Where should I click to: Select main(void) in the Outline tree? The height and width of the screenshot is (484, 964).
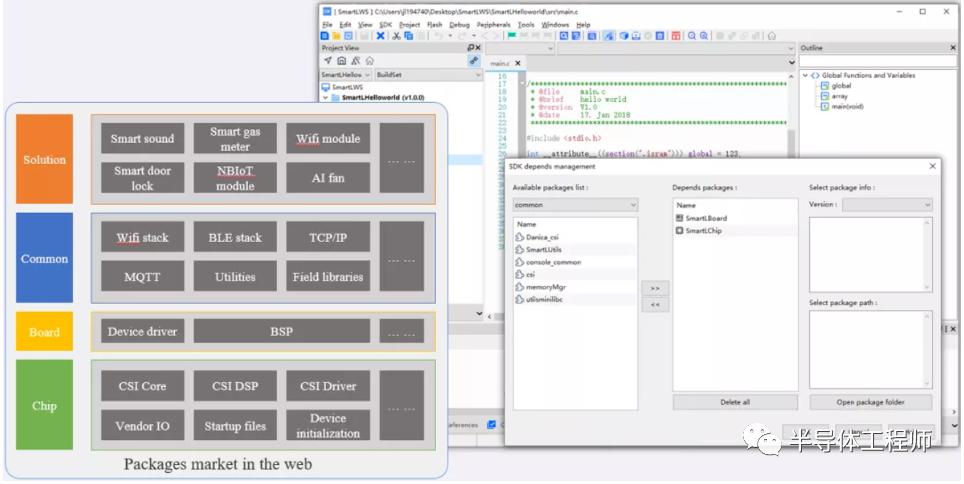click(842, 106)
